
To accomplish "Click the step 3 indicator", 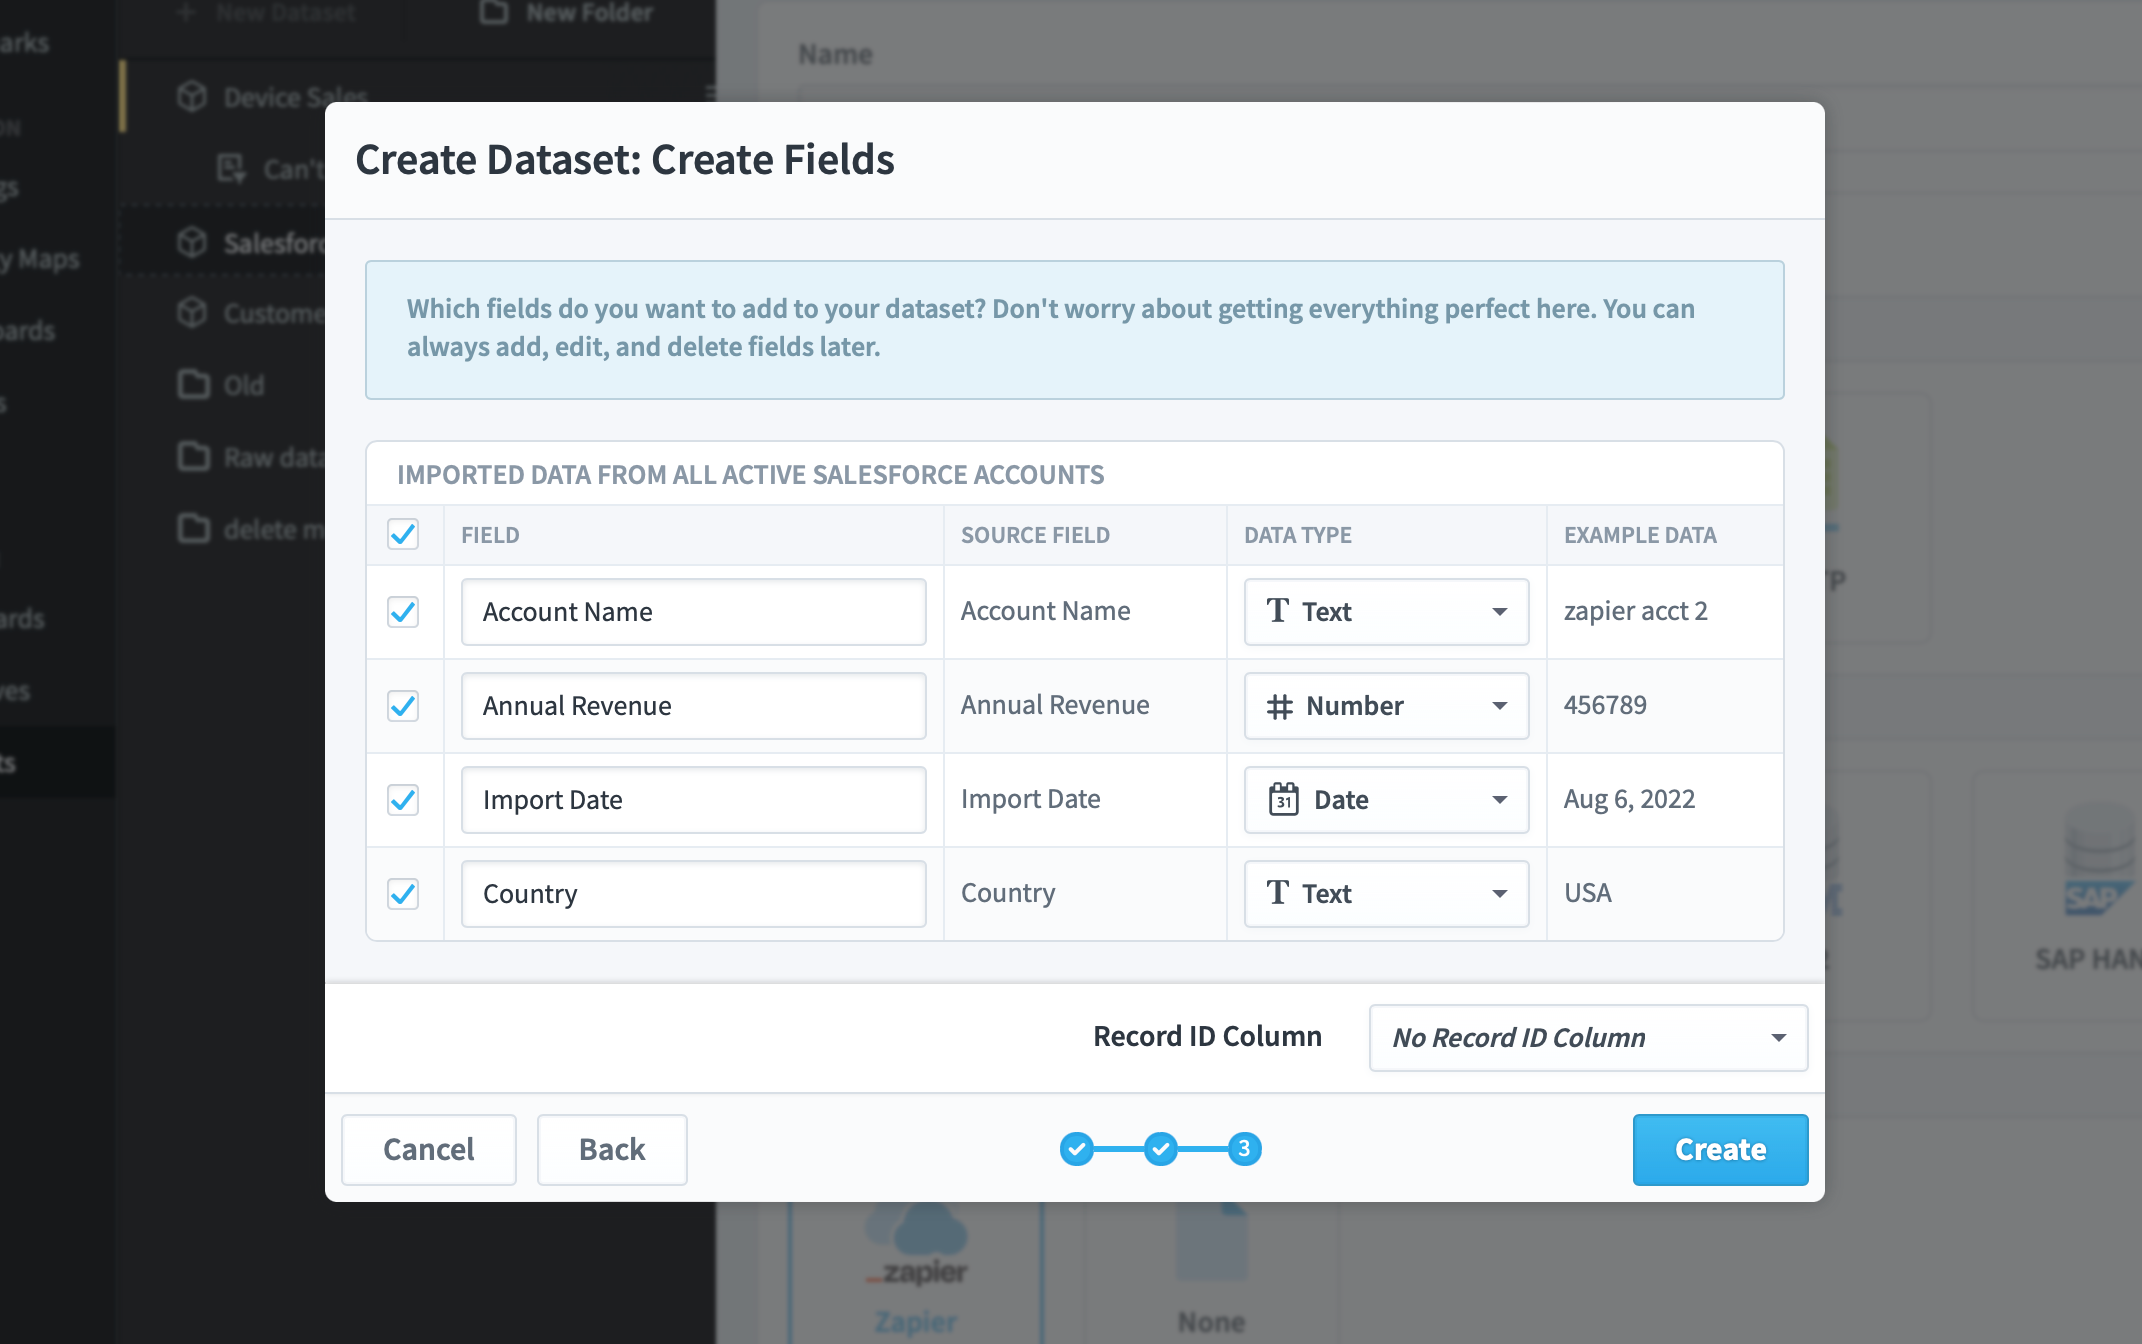I will pyautogui.click(x=1244, y=1149).
